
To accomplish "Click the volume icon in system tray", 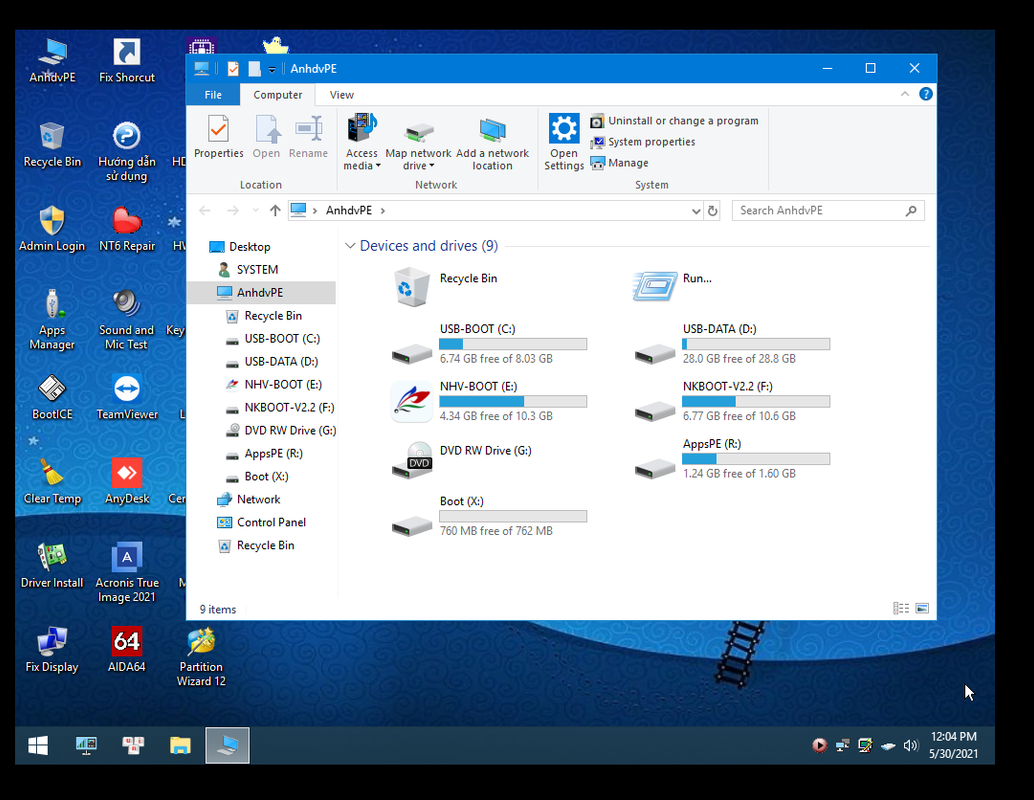I will point(911,746).
